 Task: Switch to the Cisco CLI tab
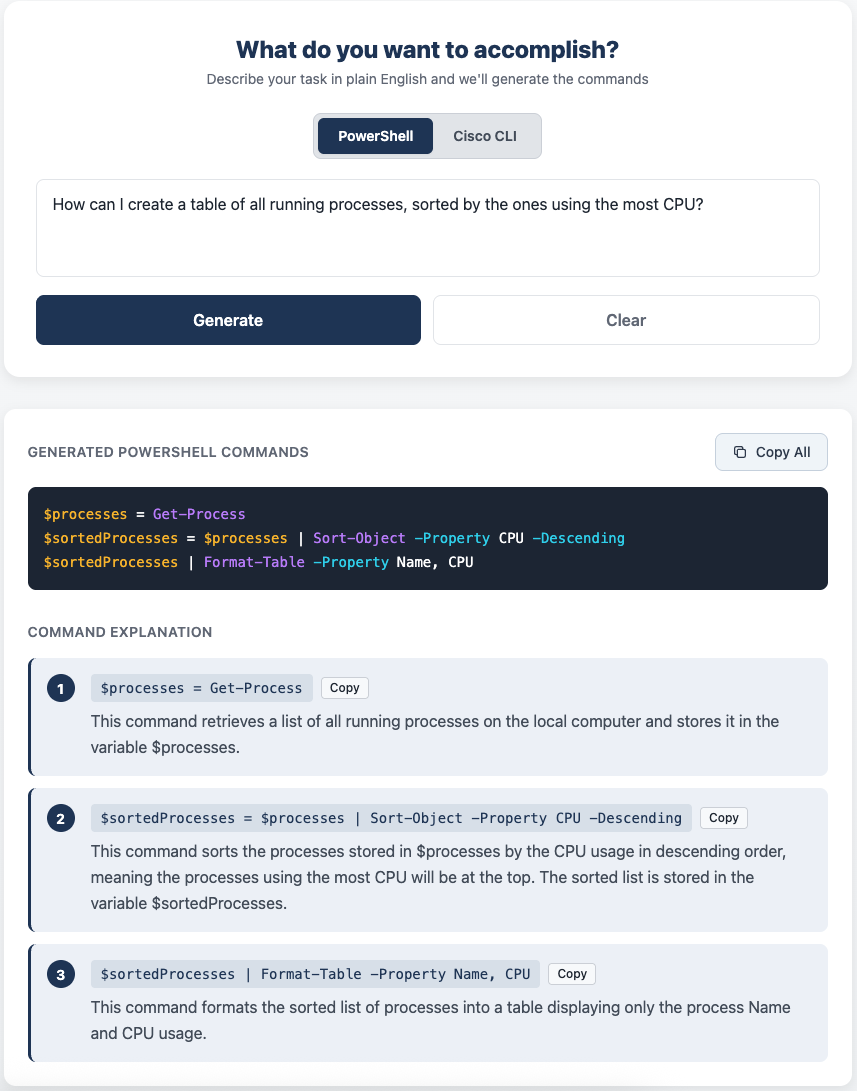[x=485, y=136]
